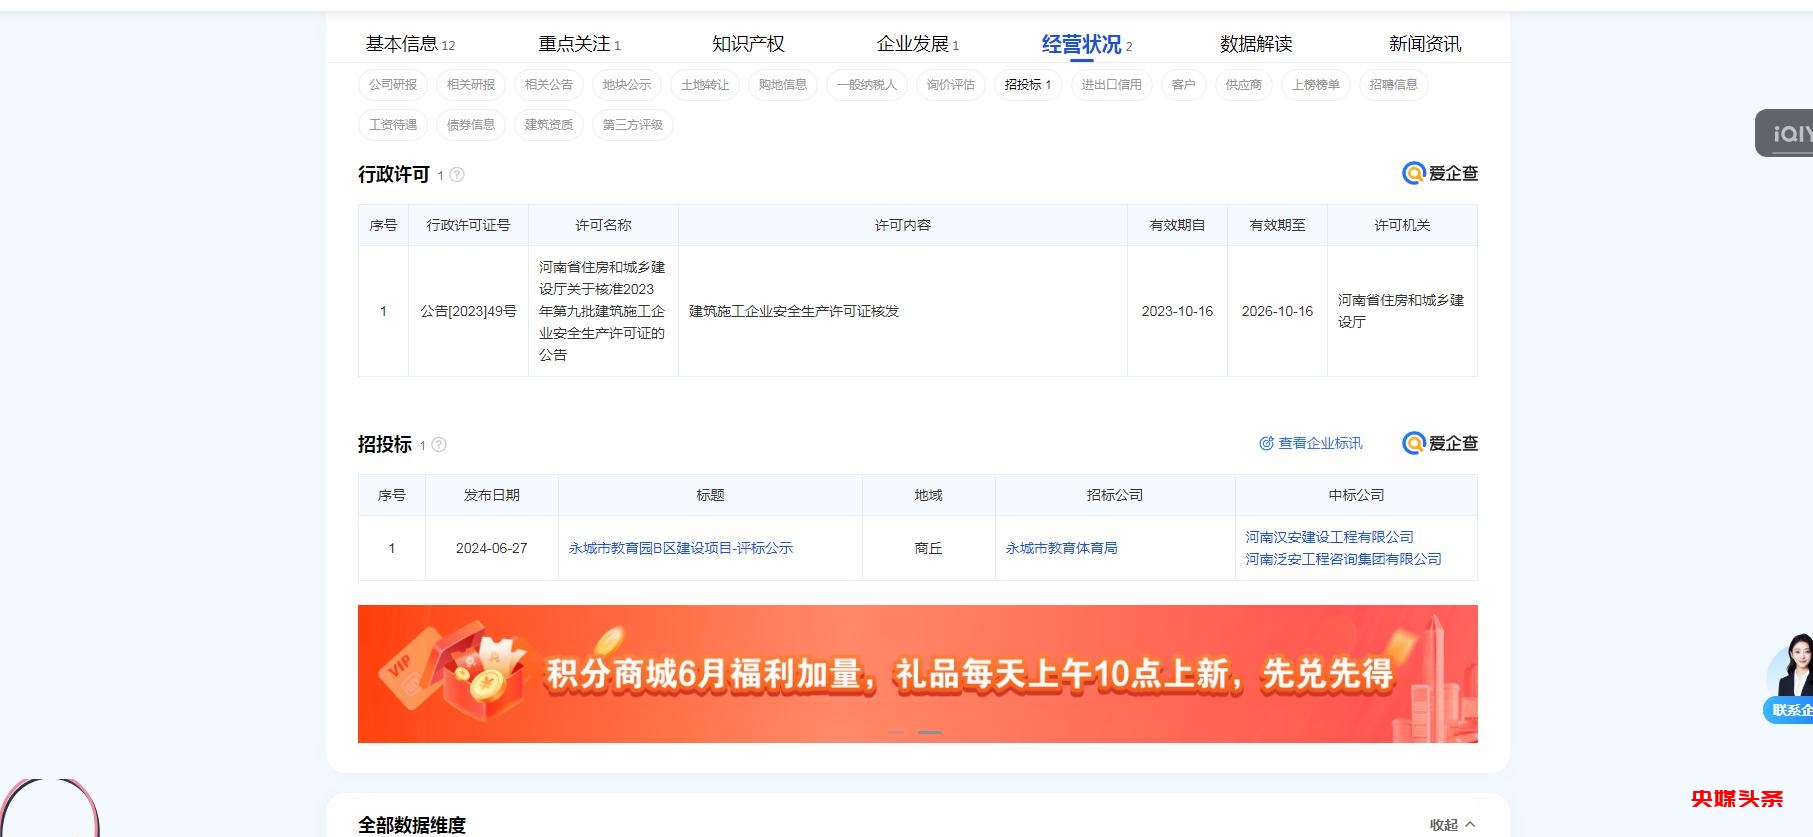1813x837 pixels.
Task: Click the 积分商城 promotional banner
Action: click(917, 674)
